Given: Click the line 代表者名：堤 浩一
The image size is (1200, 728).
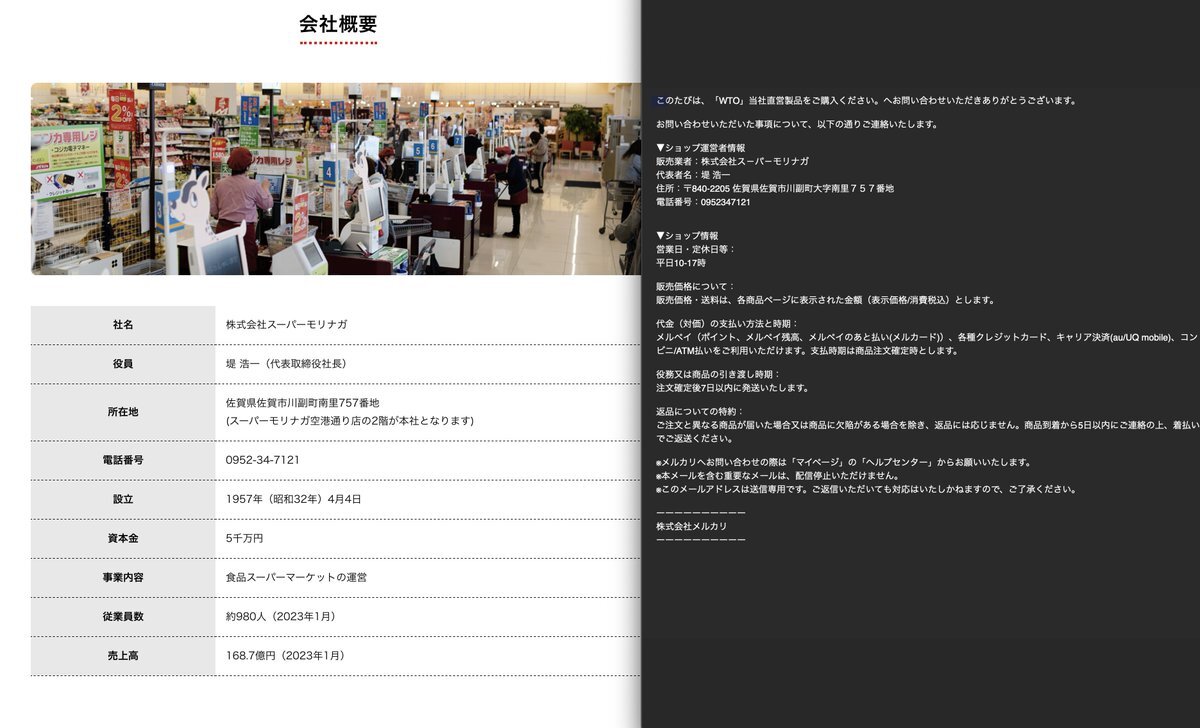Looking at the screenshot, I should (693, 175).
